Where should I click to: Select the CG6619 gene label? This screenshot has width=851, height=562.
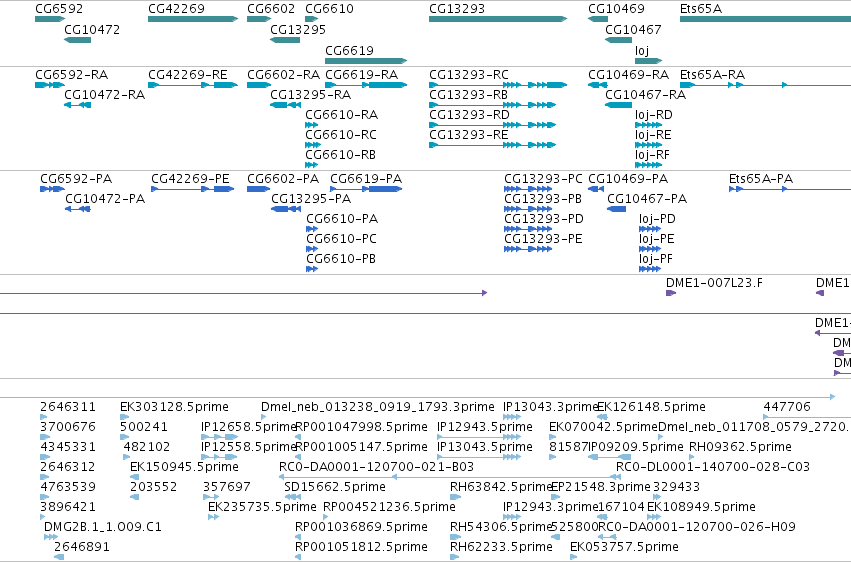pos(350,50)
